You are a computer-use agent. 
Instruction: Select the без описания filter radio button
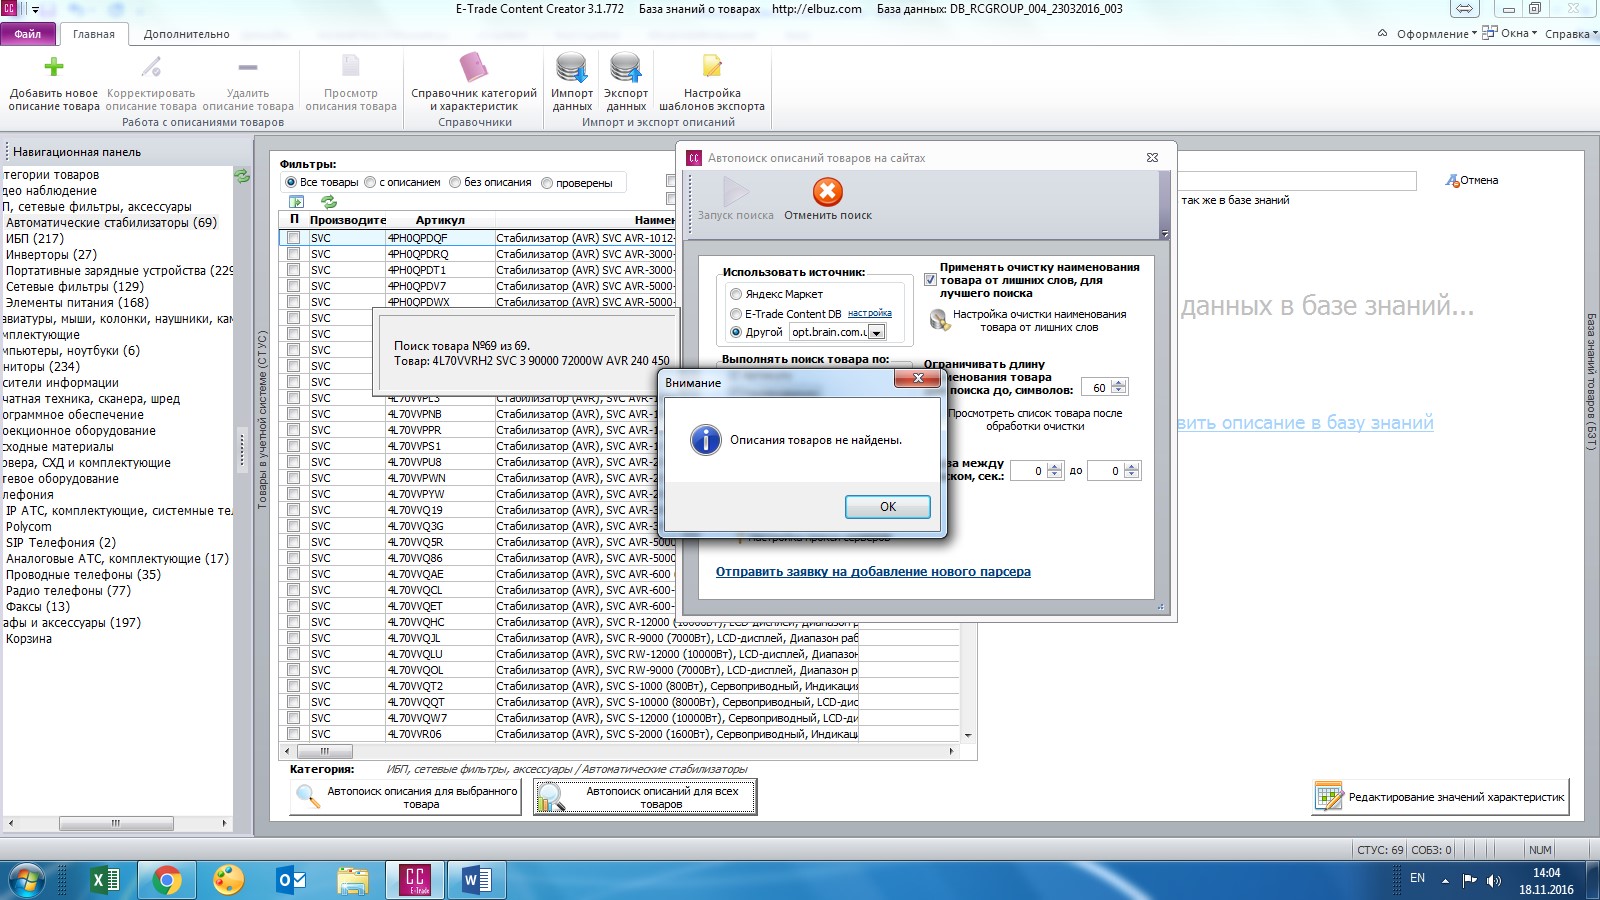click(455, 183)
